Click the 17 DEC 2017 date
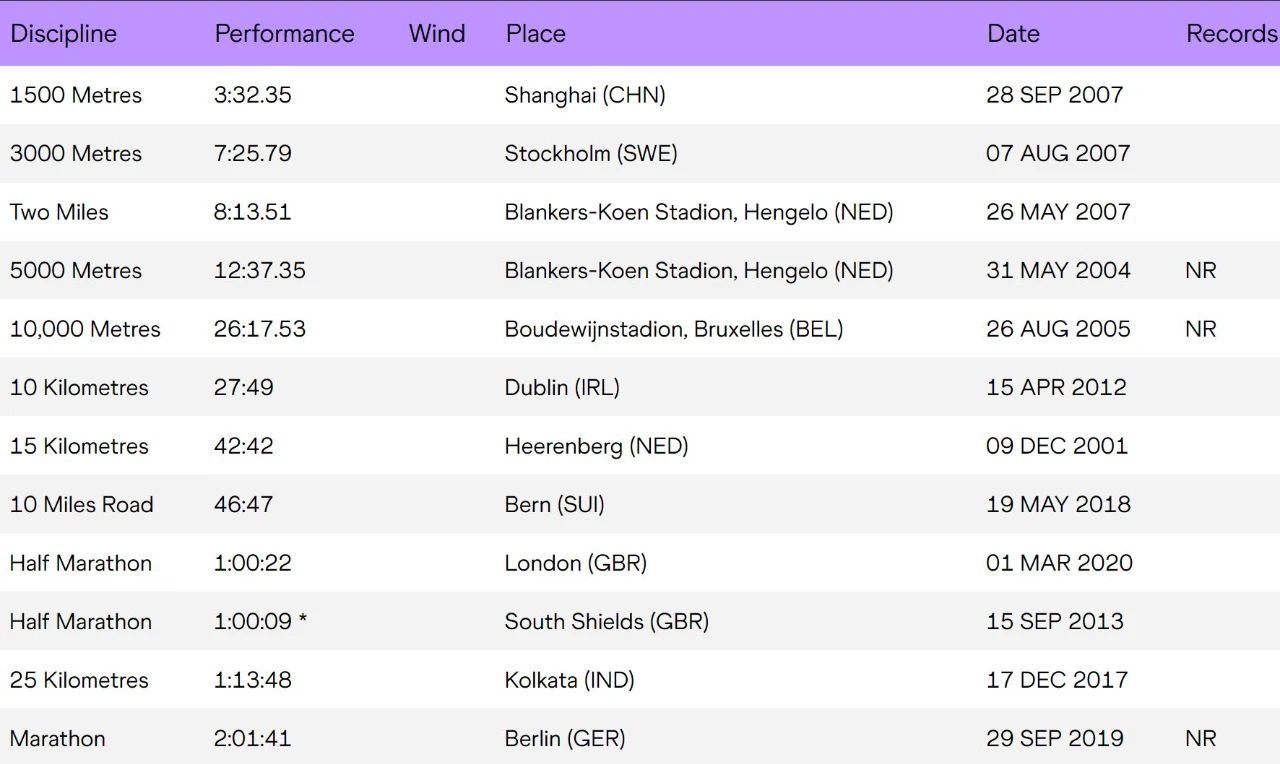 click(x=1056, y=680)
